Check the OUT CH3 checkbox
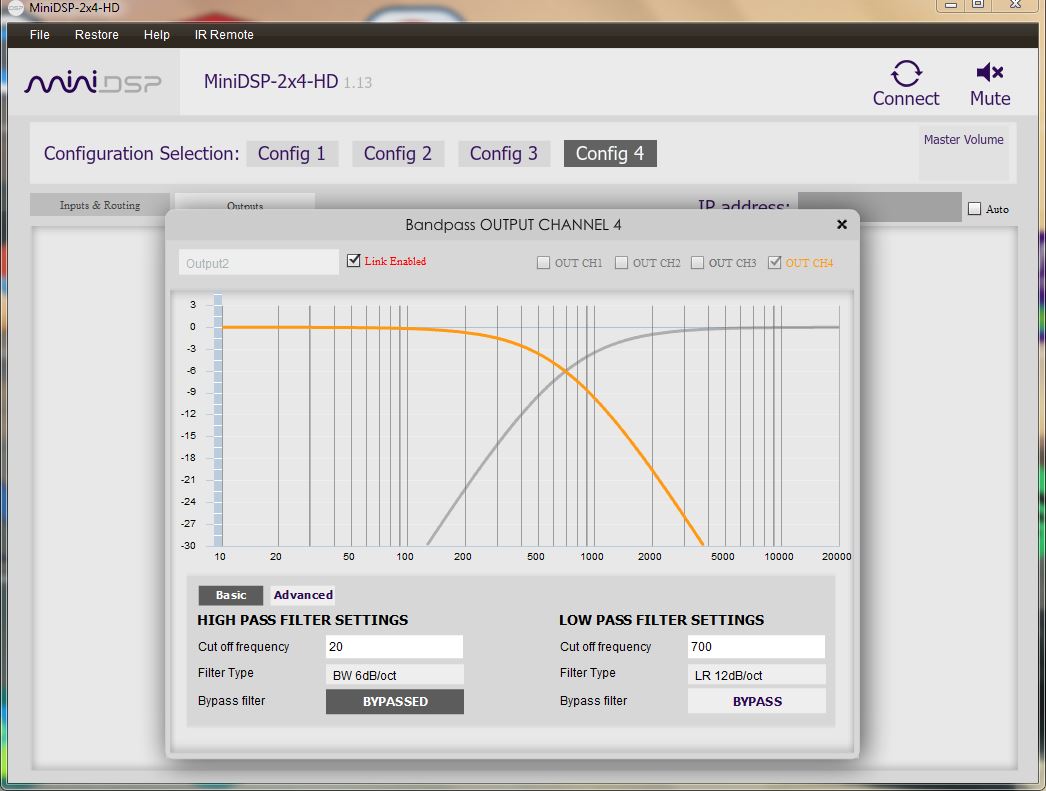 [x=697, y=263]
